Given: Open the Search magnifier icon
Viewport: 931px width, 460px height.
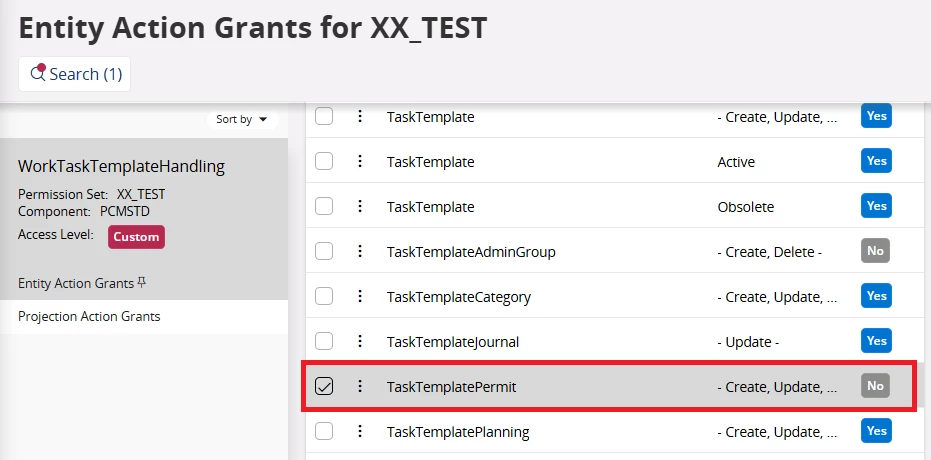Looking at the screenshot, I should click(x=38, y=73).
